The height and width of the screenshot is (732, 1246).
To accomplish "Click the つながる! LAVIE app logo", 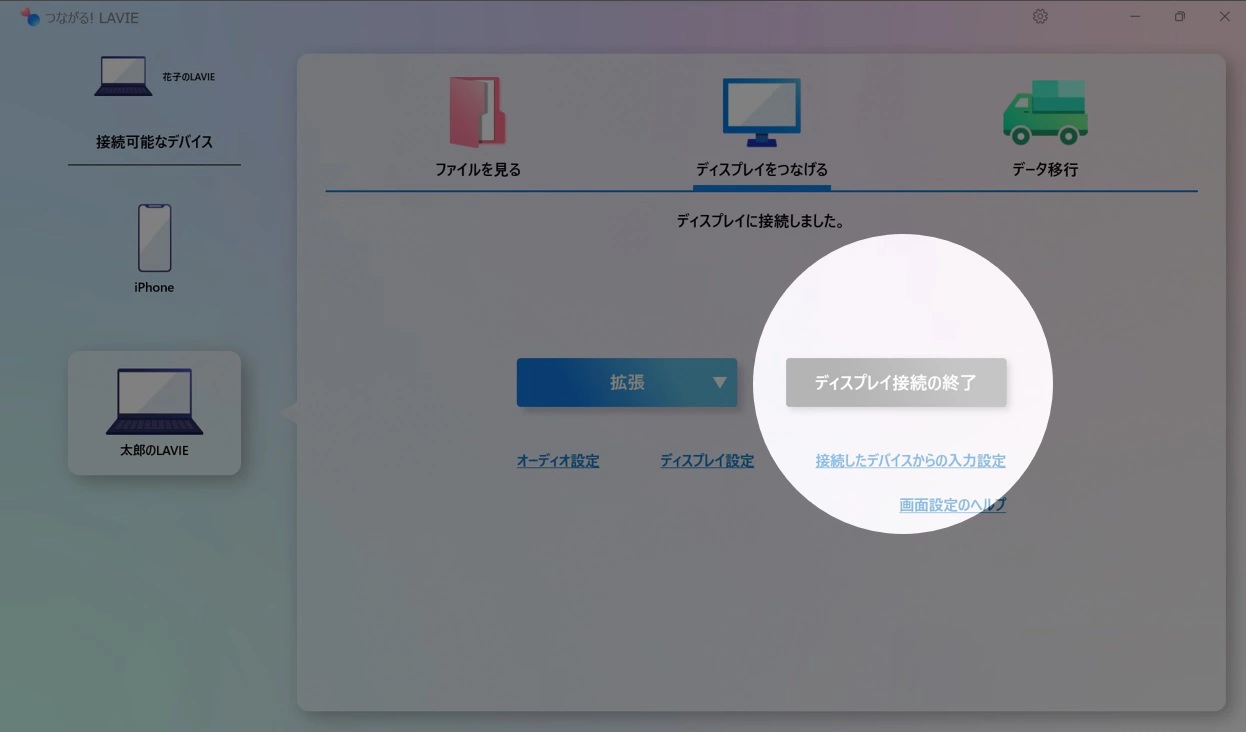I will point(31,17).
